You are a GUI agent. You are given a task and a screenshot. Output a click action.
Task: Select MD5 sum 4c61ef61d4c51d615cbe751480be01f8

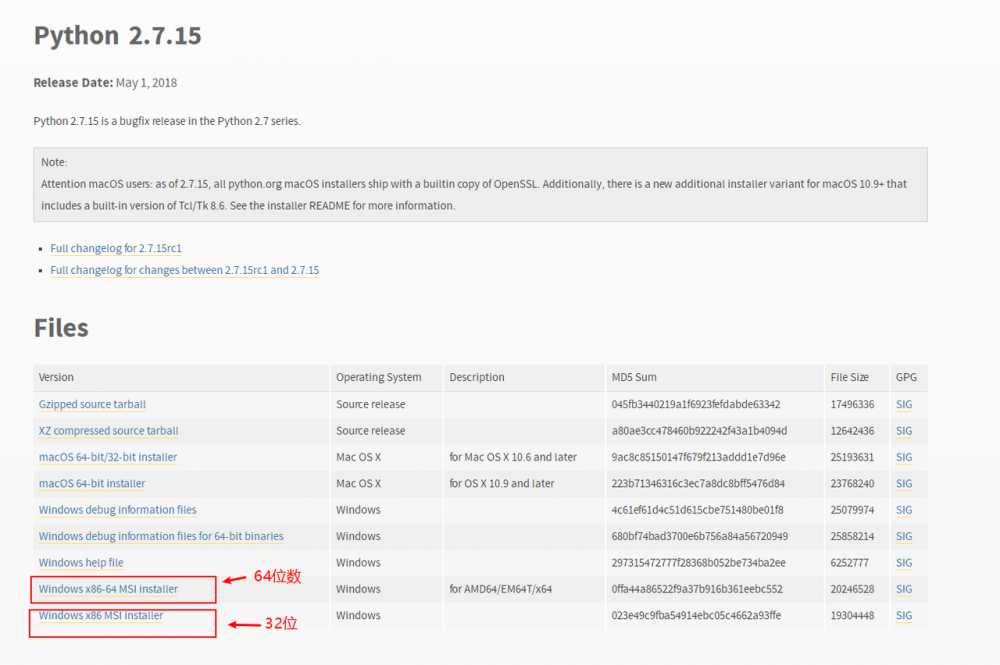(697, 510)
